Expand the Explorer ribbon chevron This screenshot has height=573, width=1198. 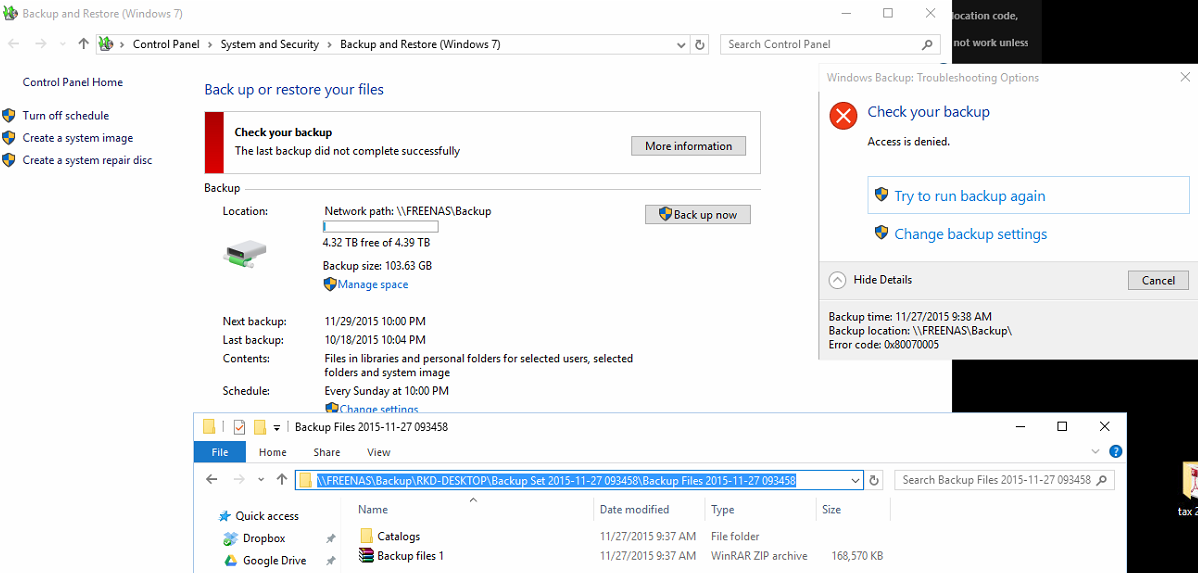pyautogui.click(x=1096, y=452)
